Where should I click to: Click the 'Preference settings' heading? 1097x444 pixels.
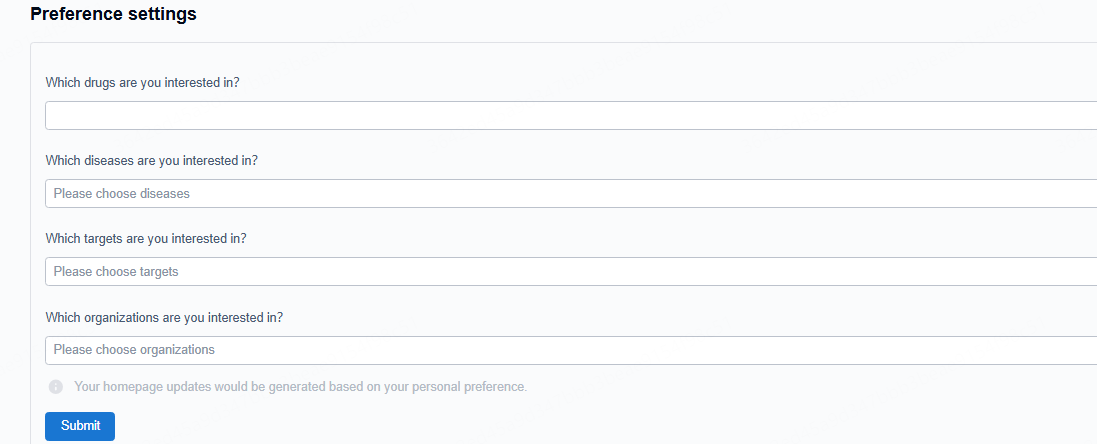coord(113,14)
